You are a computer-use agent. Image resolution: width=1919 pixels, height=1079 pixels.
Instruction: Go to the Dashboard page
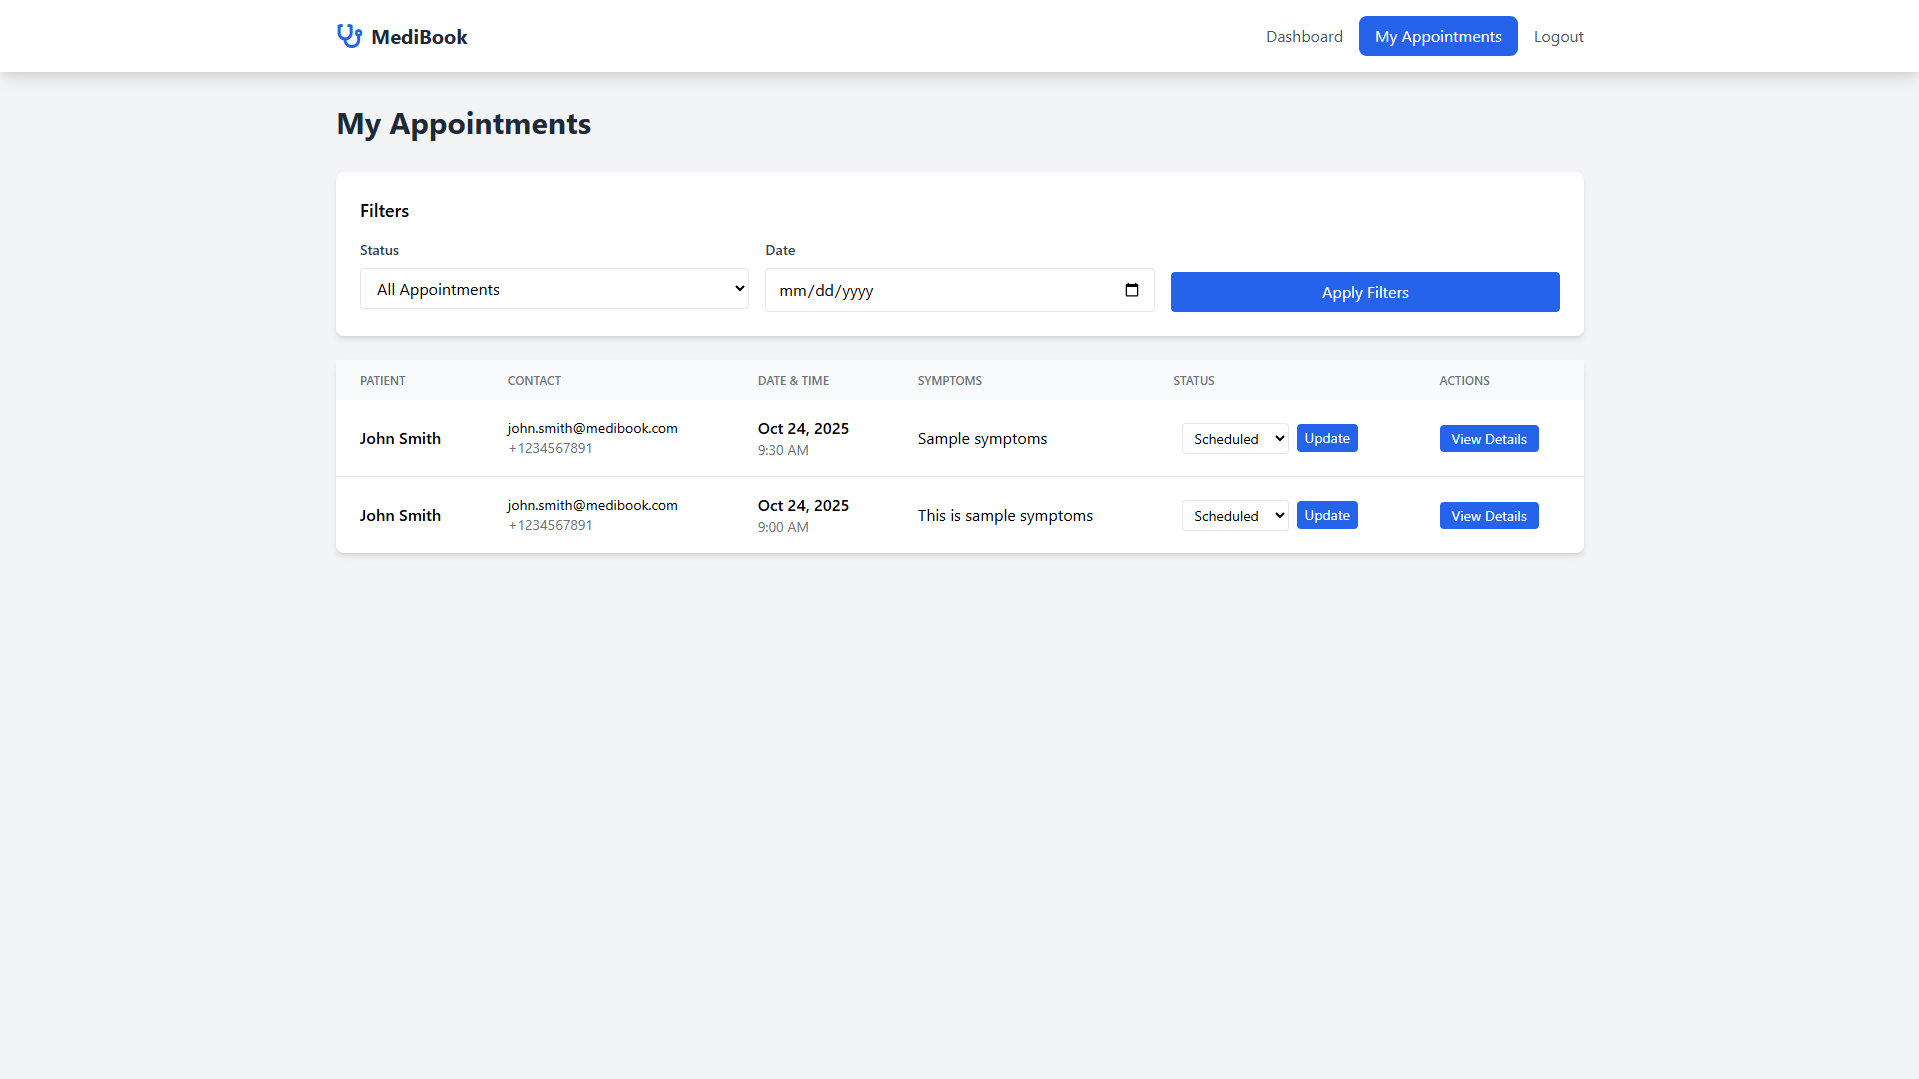(x=1304, y=36)
